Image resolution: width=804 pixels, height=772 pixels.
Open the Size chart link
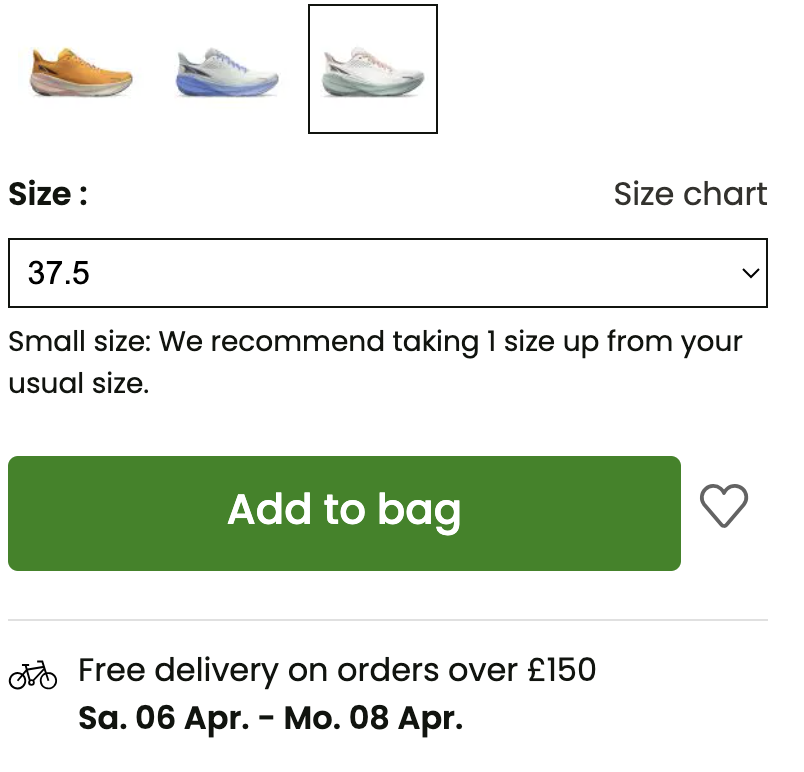[x=690, y=194]
